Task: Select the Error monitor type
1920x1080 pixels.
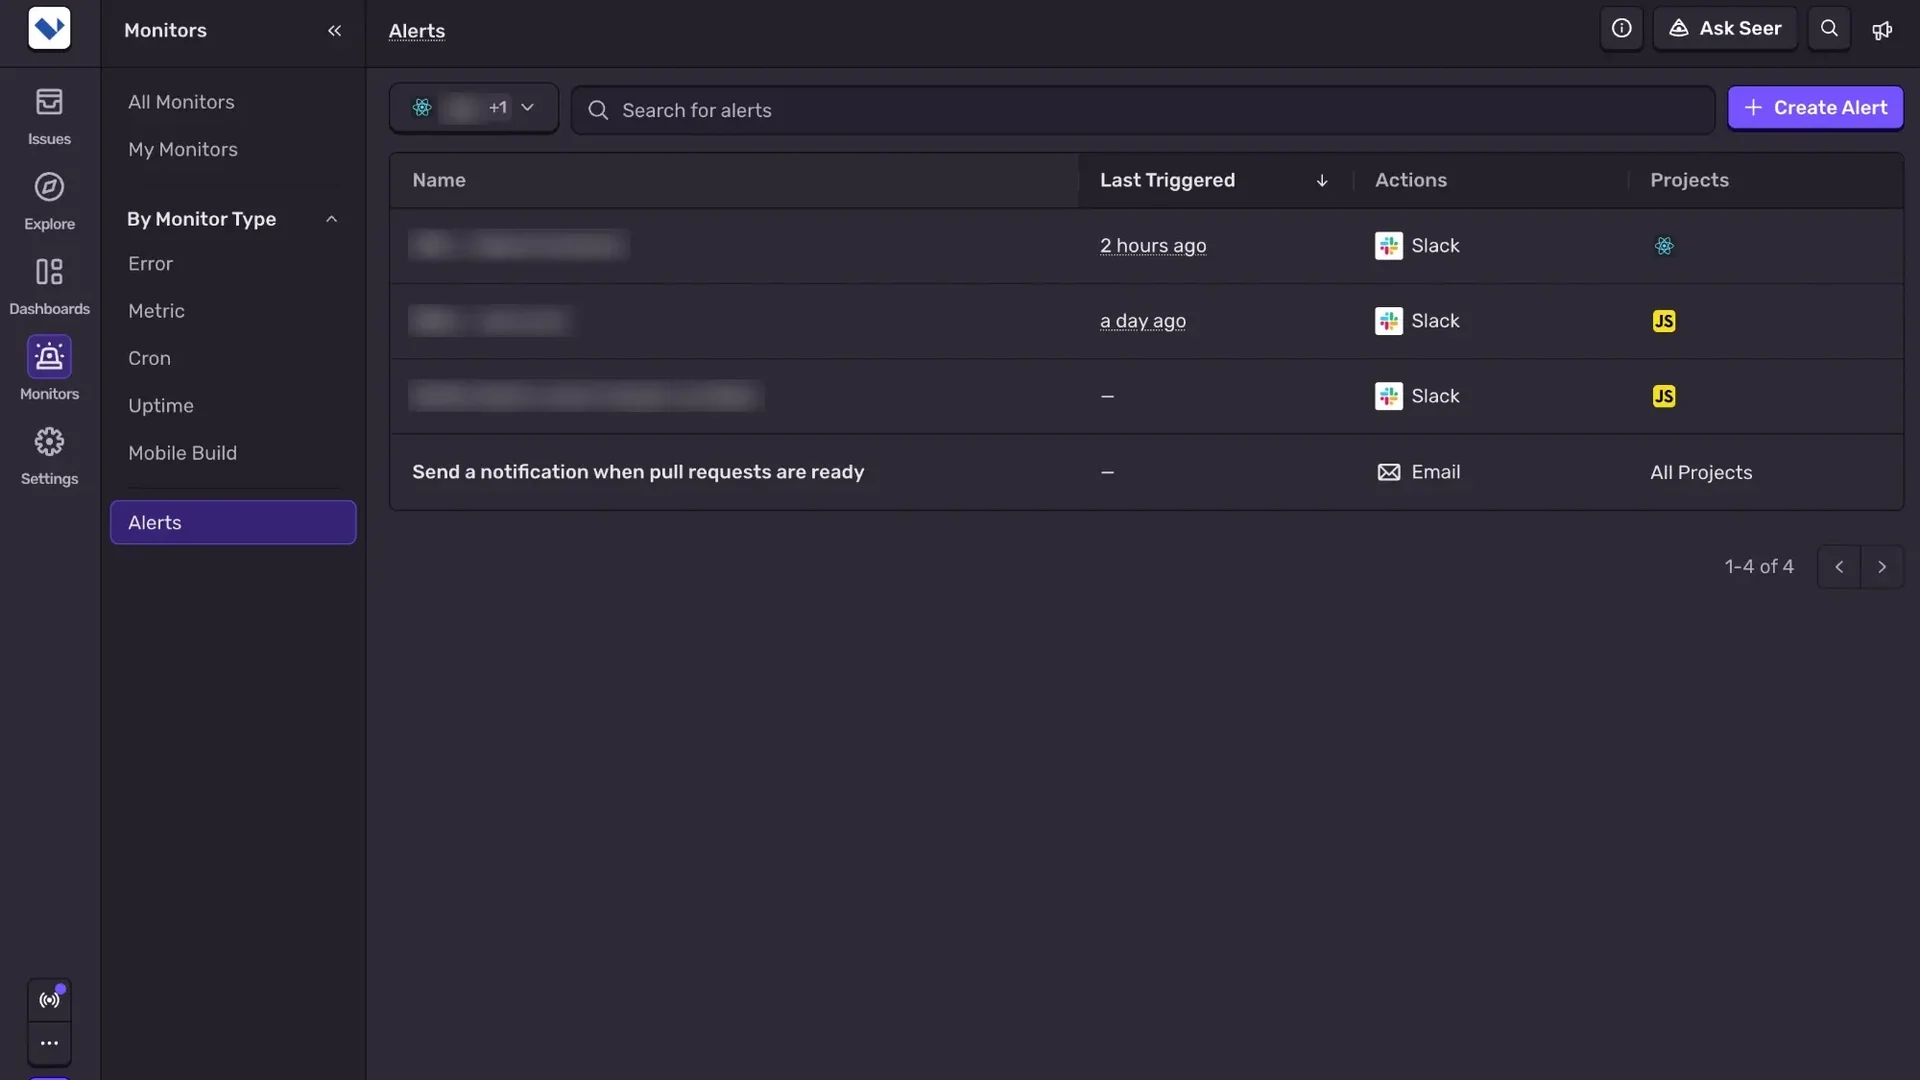Action: coord(150,264)
